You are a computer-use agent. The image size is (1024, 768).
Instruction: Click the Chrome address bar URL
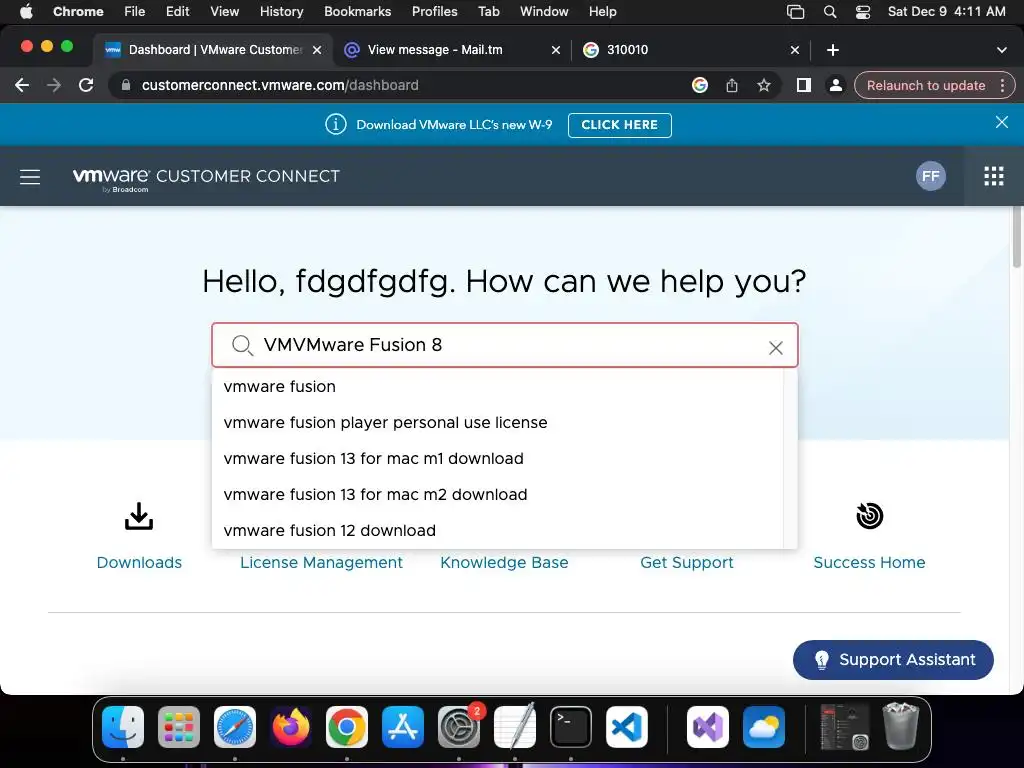tap(280, 85)
